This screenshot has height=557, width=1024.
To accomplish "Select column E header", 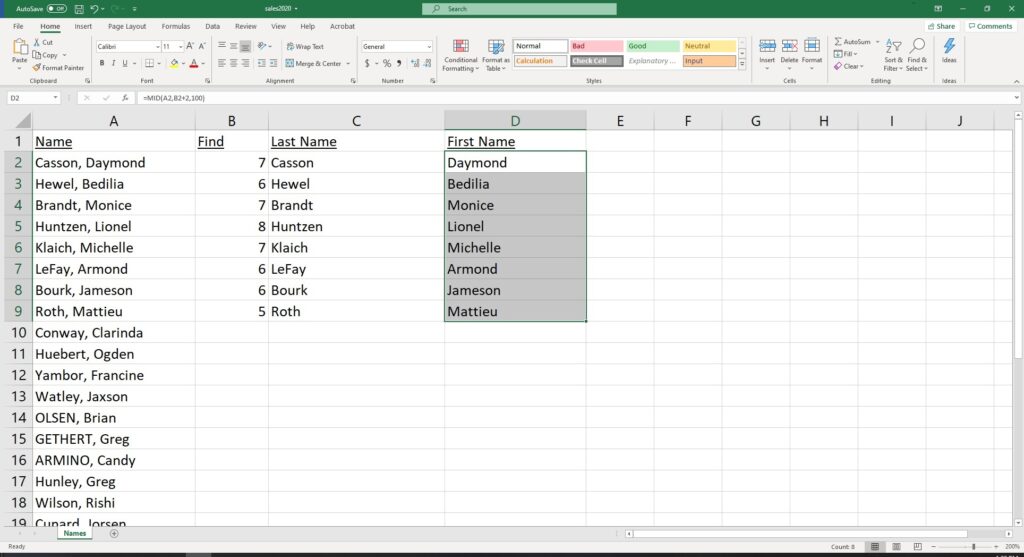I will [x=620, y=121].
